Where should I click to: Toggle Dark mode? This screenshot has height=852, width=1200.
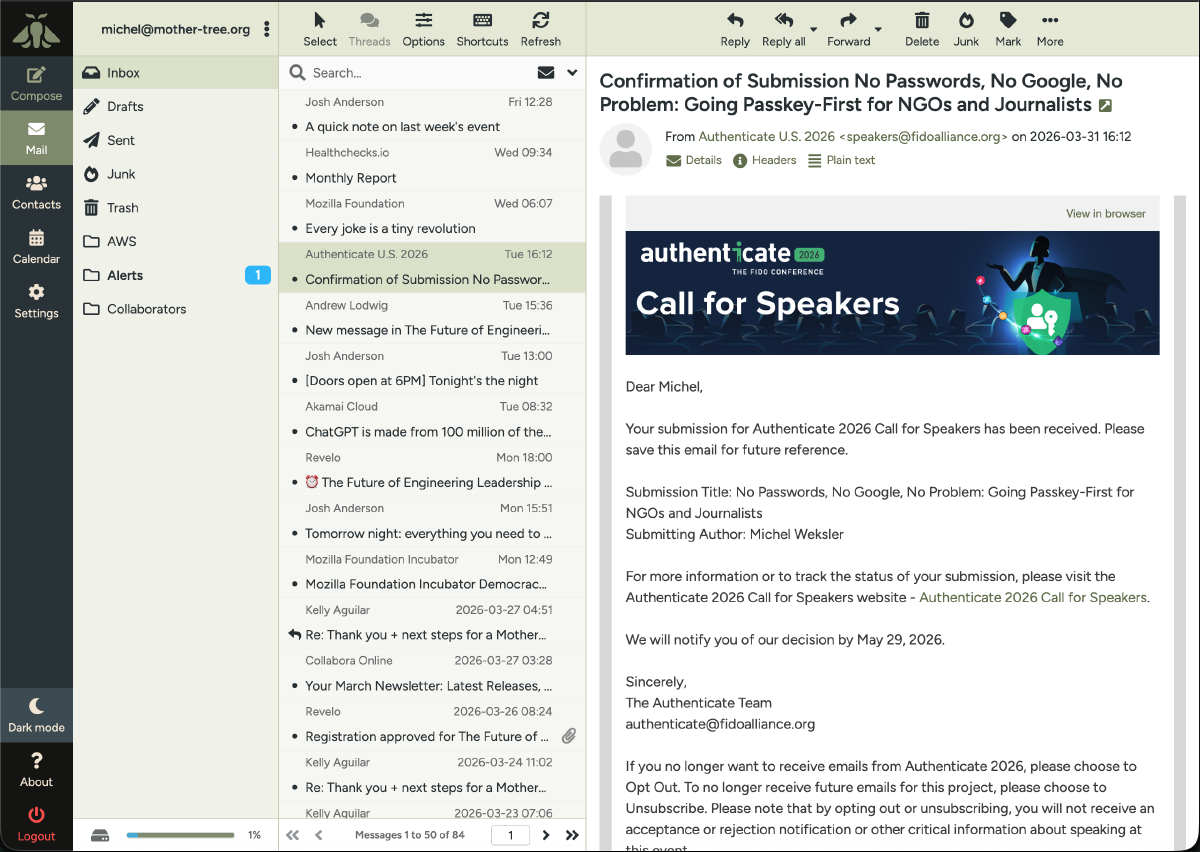36,713
